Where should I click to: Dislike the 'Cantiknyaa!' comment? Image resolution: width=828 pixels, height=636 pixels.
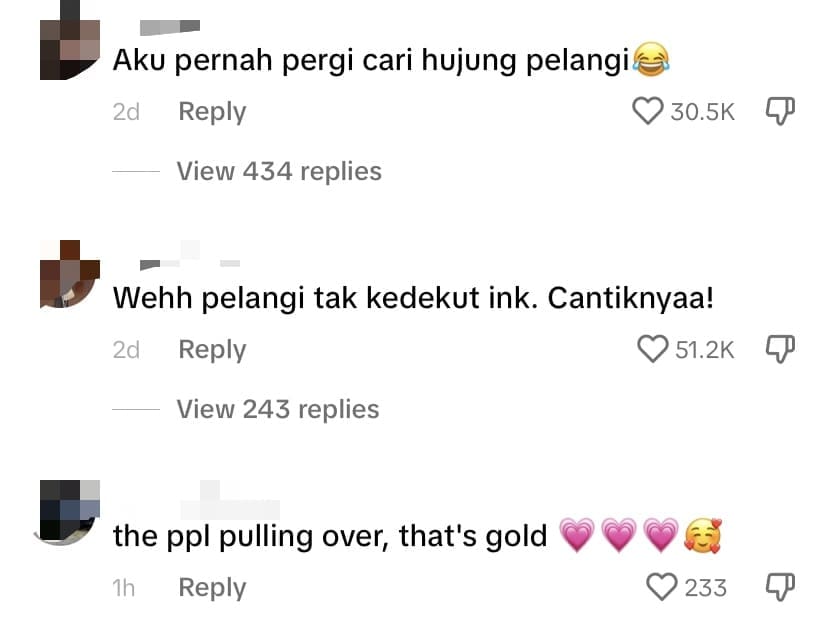pos(780,349)
